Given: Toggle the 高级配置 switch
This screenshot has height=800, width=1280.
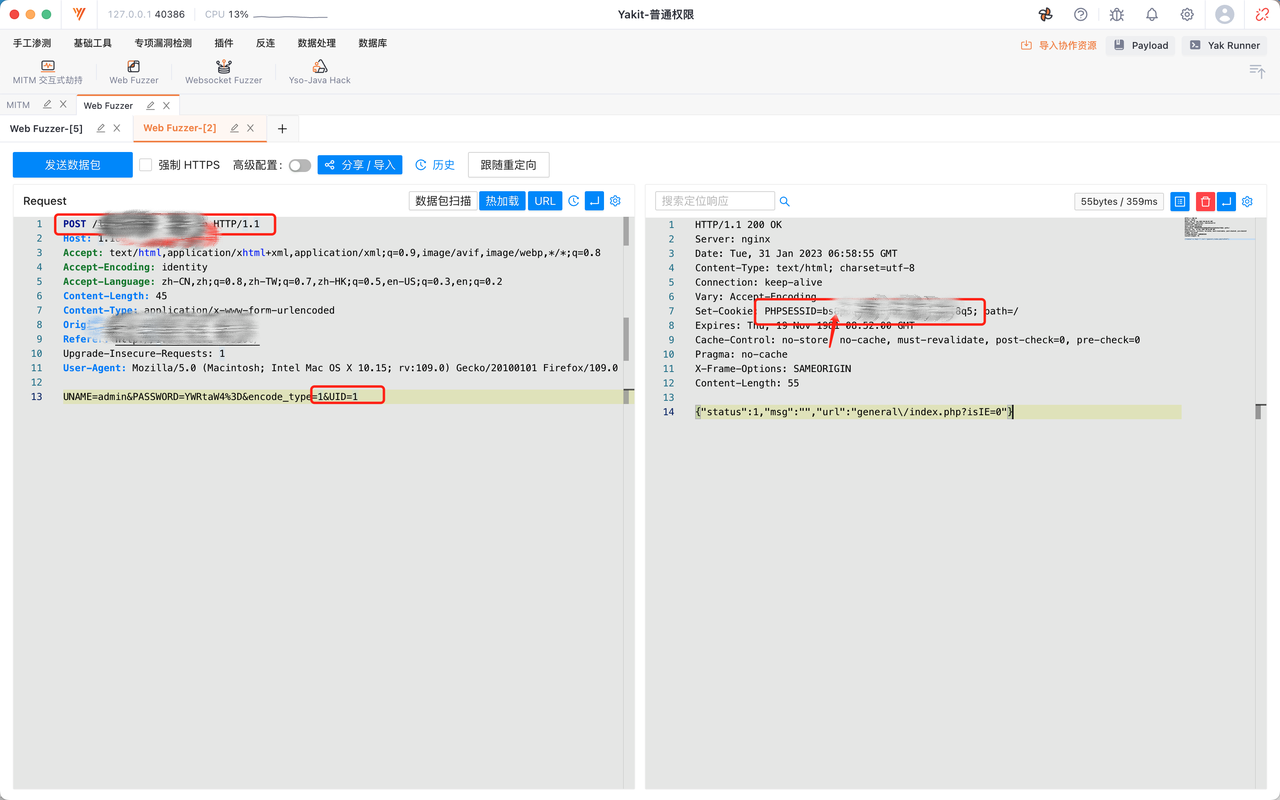Looking at the screenshot, I should point(299,165).
